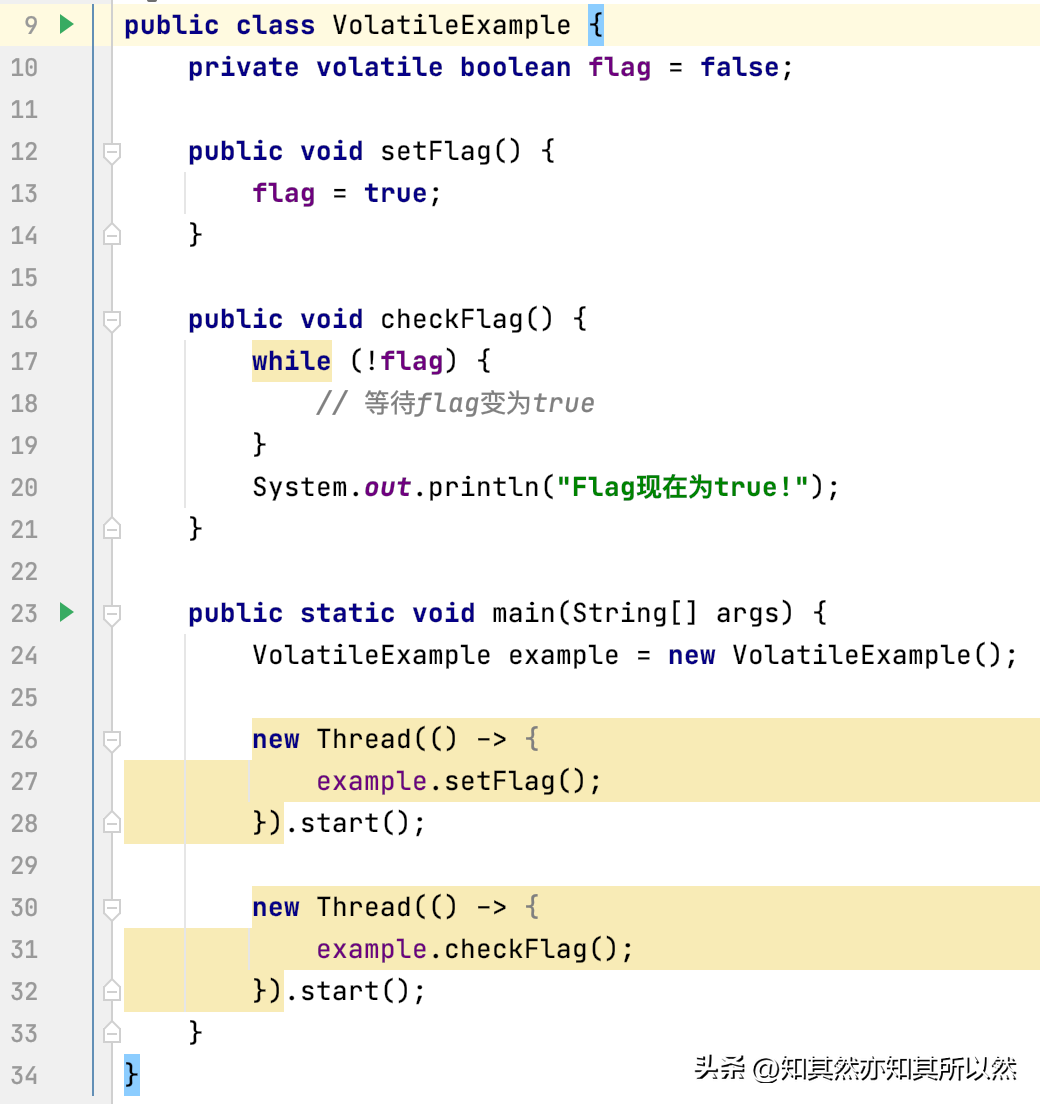Click fold end marker at line 21
The width and height of the screenshot is (1040, 1104).
click(112, 528)
